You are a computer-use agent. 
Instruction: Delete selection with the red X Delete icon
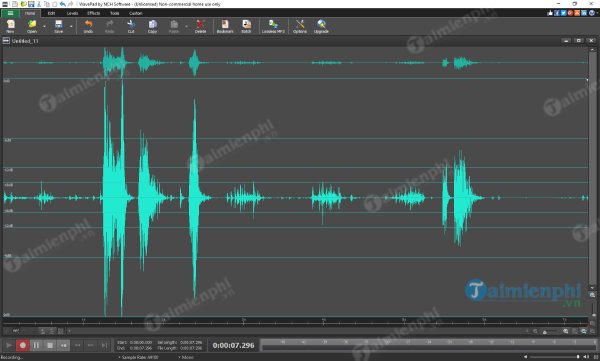[x=200, y=26]
